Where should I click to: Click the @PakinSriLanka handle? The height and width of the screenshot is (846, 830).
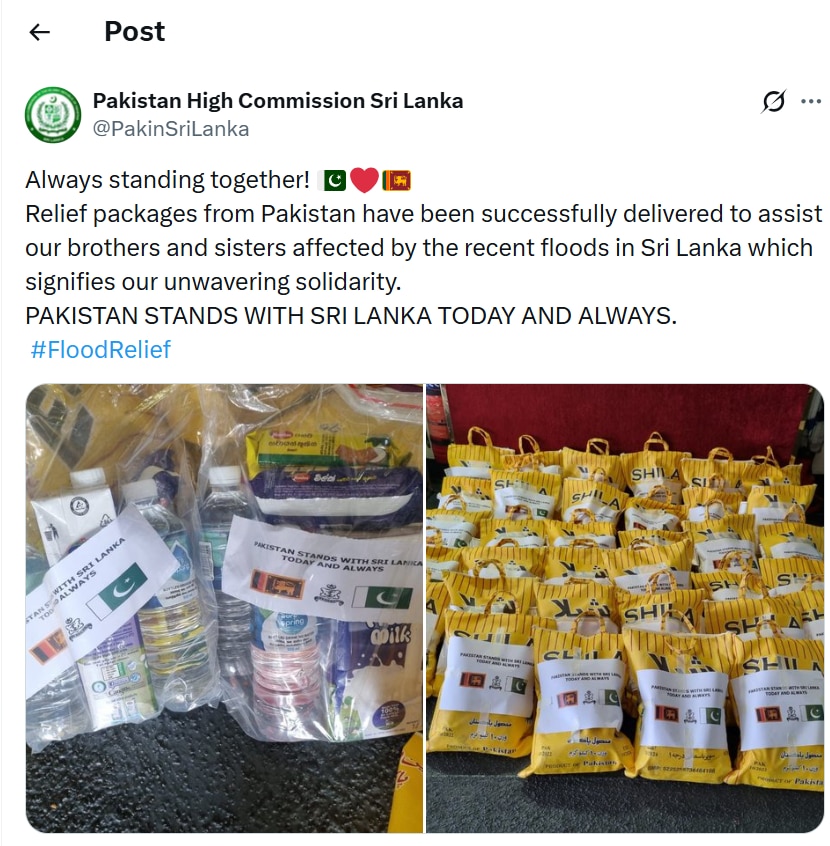[171, 129]
